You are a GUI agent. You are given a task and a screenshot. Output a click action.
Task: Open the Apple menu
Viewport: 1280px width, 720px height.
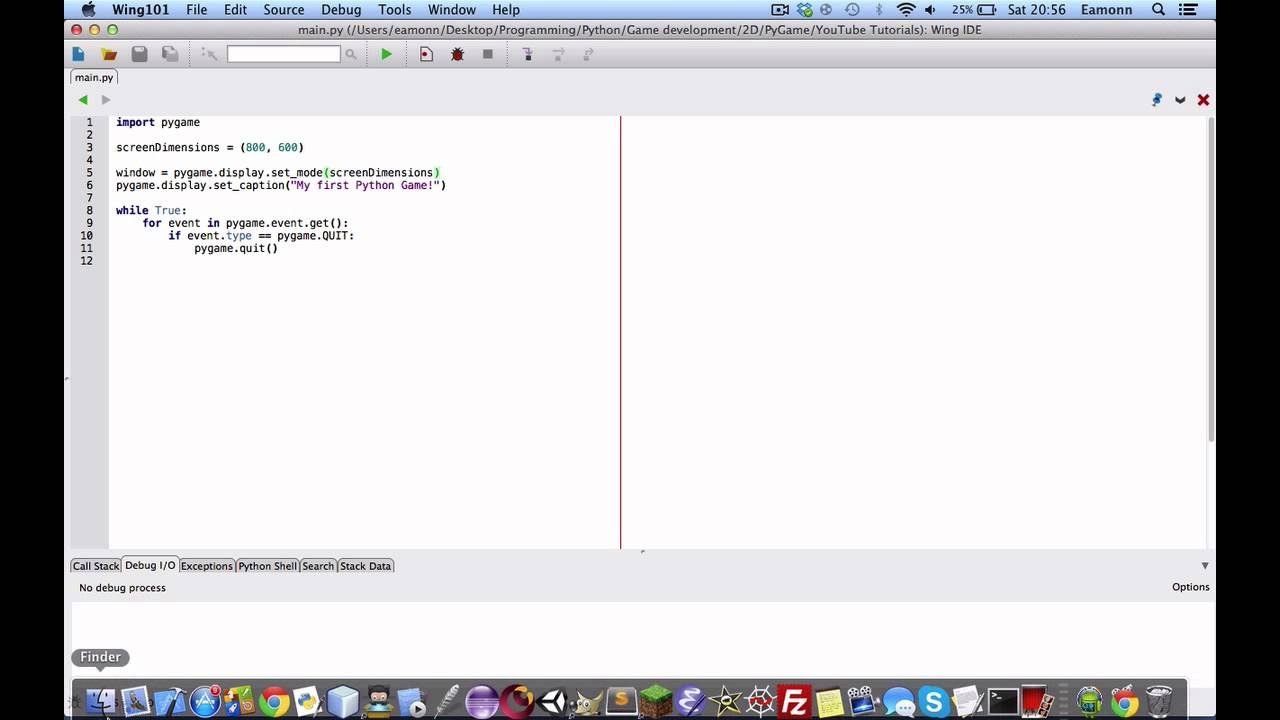click(88, 9)
